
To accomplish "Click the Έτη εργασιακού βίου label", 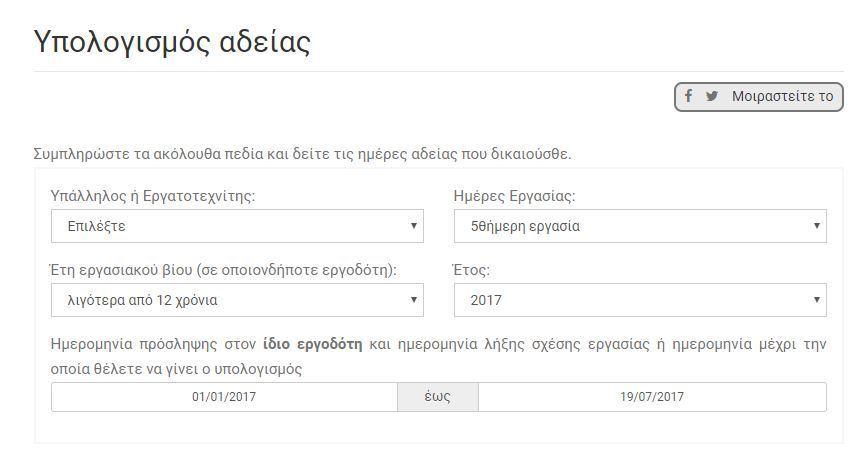I will (x=223, y=270).
